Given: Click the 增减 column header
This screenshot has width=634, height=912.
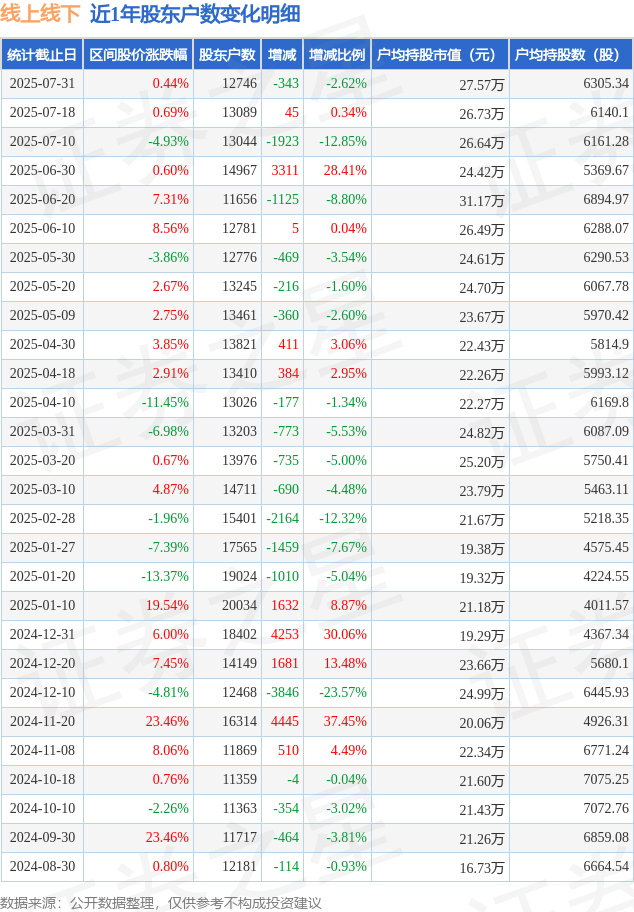Looking at the screenshot, I should (282, 55).
